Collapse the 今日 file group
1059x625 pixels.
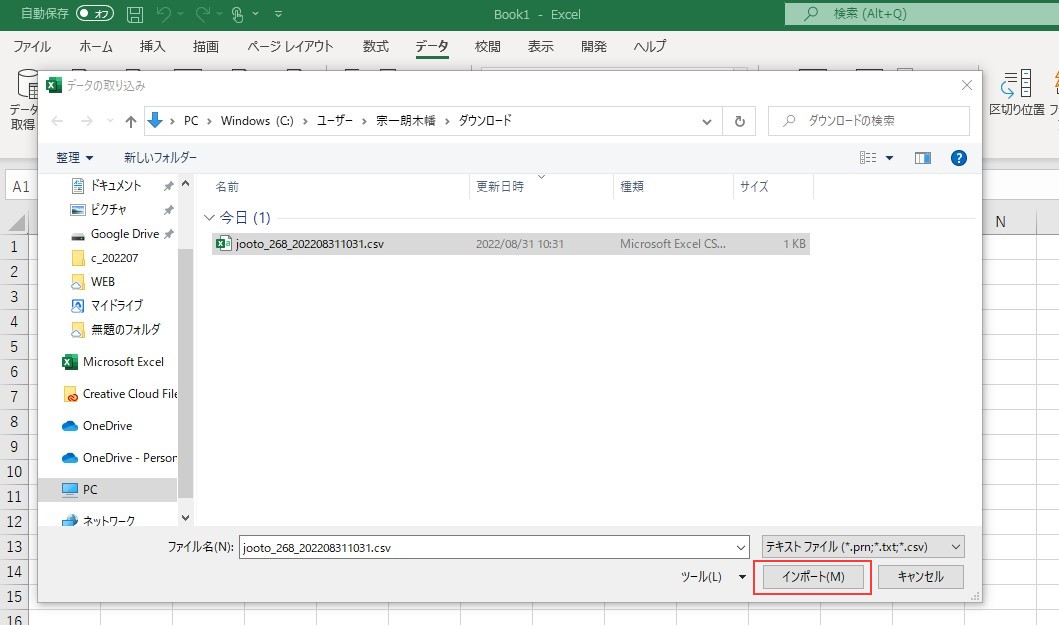[x=210, y=215]
